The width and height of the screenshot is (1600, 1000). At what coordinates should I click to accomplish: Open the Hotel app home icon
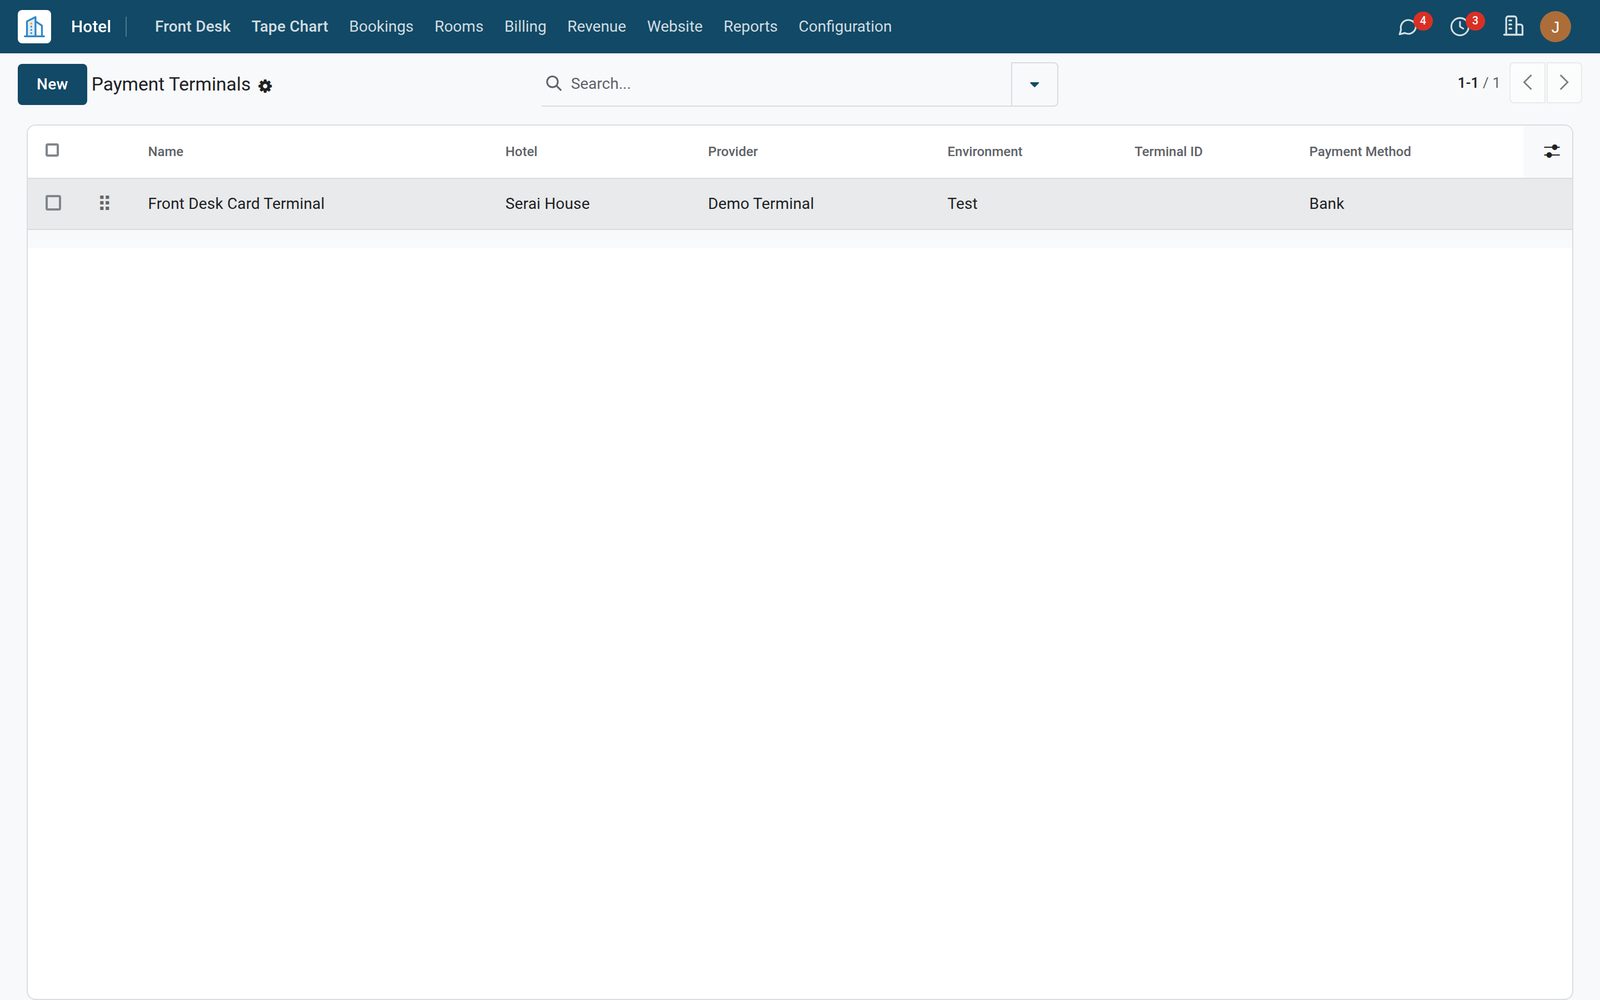pos(34,27)
